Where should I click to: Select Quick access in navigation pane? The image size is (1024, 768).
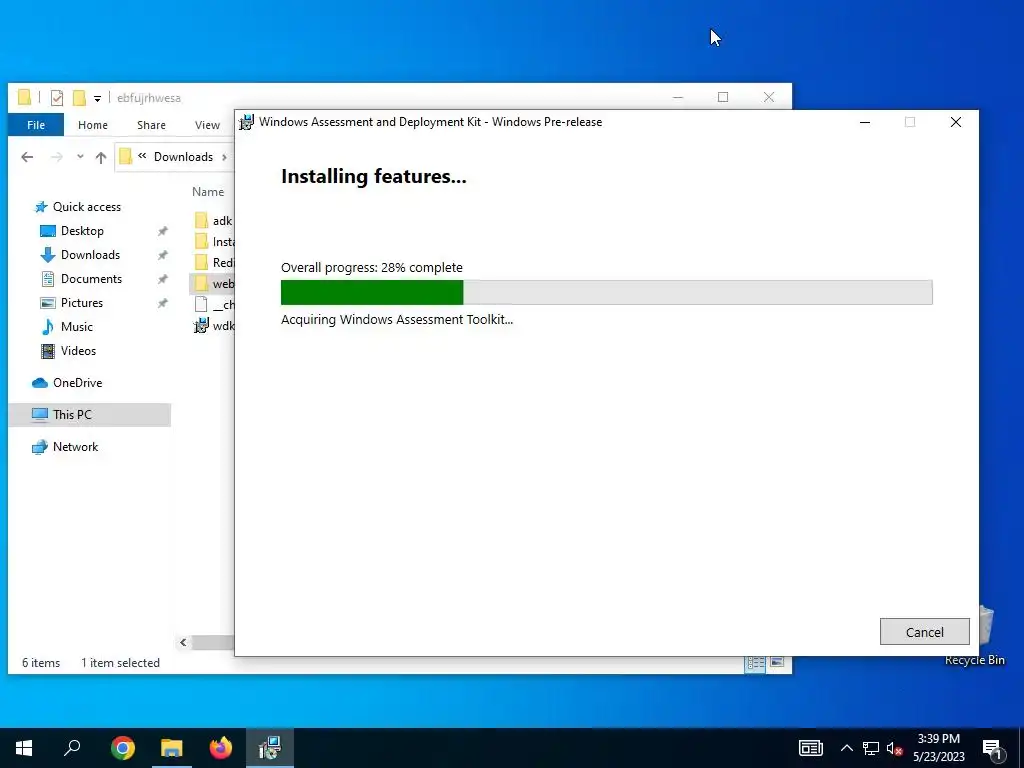pyautogui.click(x=87, y=206)
